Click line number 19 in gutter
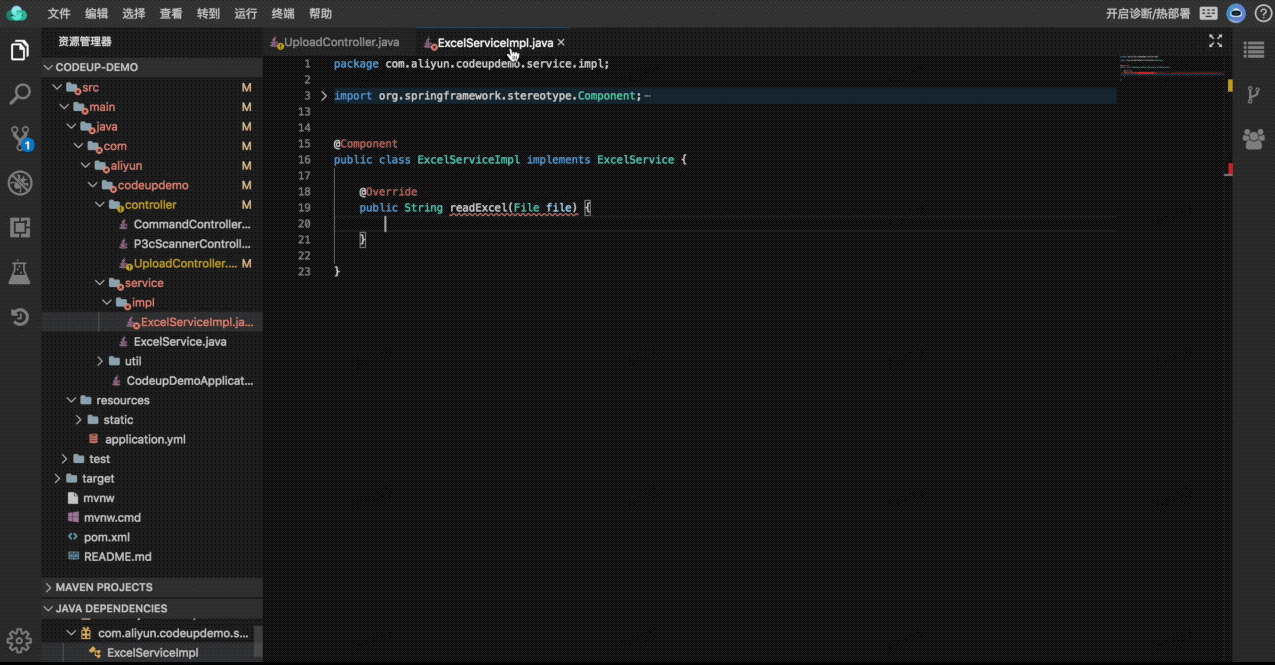 point(305,208)
